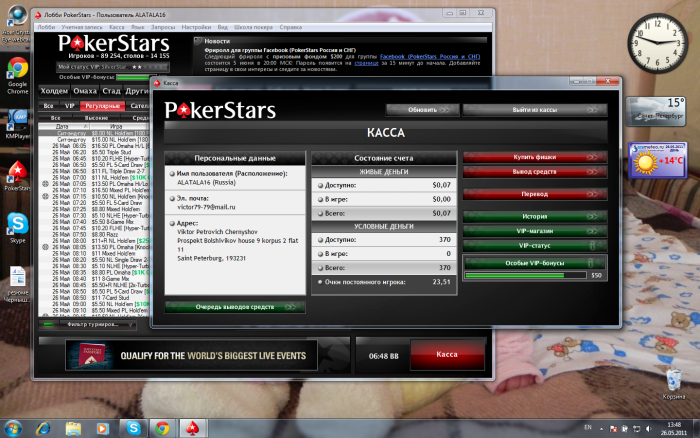Open the Лобби menu
The width and height of the screenshot is (700, 438).
point(46,27)
